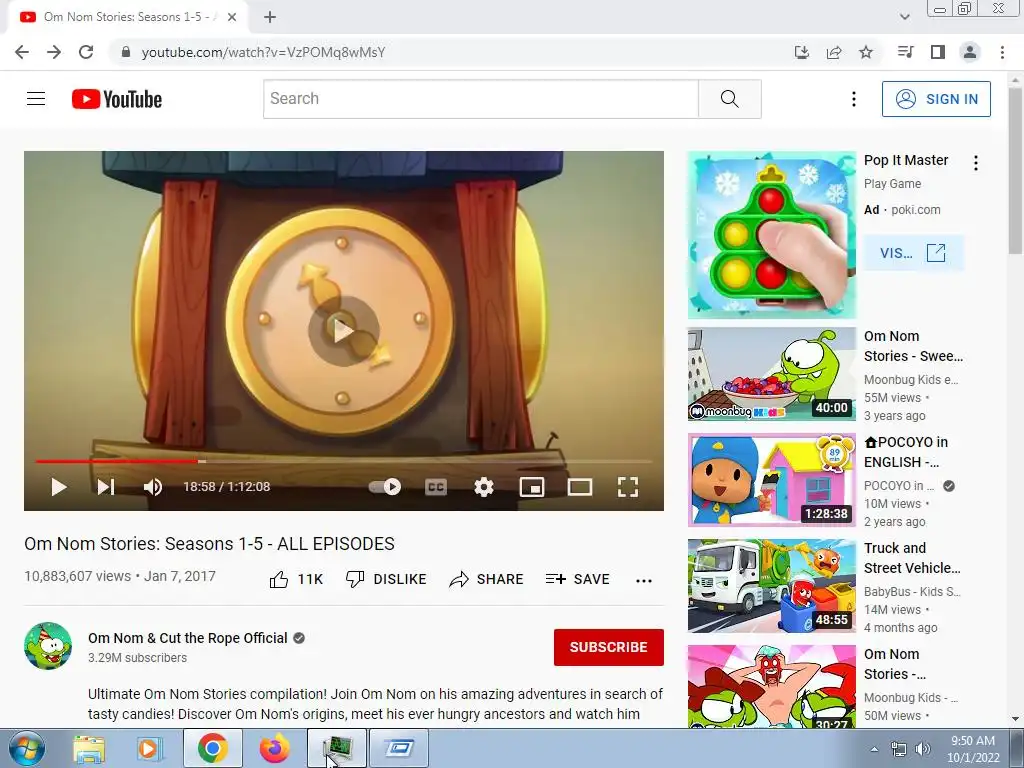This screenshot has height=768, width=1024.
Task: Skip to the next video
Action: (x=106, y=487)
